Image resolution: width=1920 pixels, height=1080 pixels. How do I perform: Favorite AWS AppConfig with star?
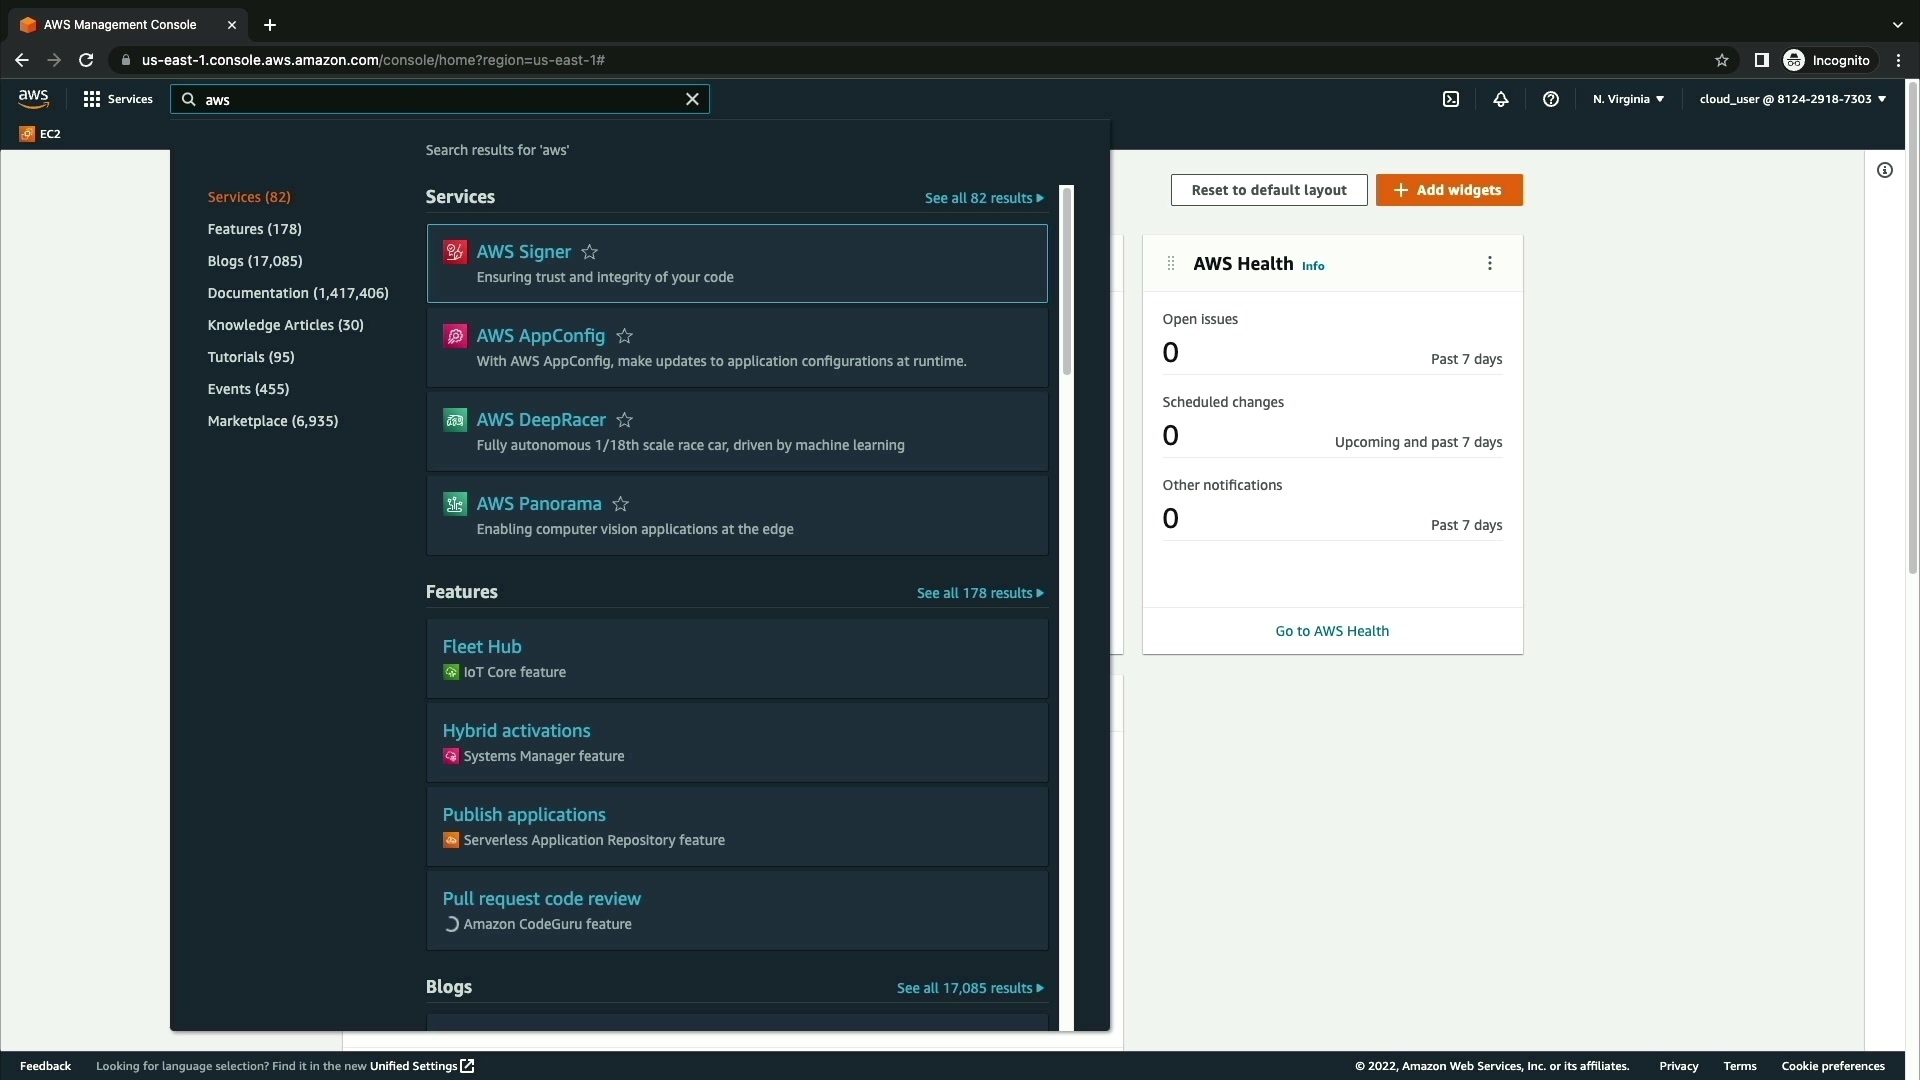click(625, 336)
